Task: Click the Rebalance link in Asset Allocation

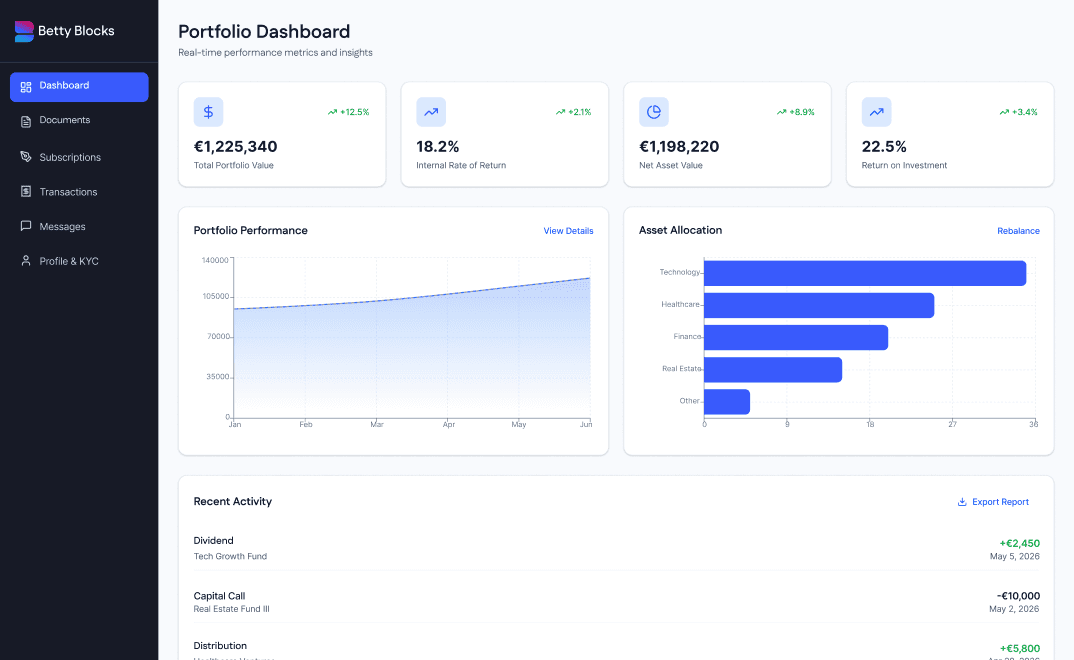Action: [x=1018, y=231]
